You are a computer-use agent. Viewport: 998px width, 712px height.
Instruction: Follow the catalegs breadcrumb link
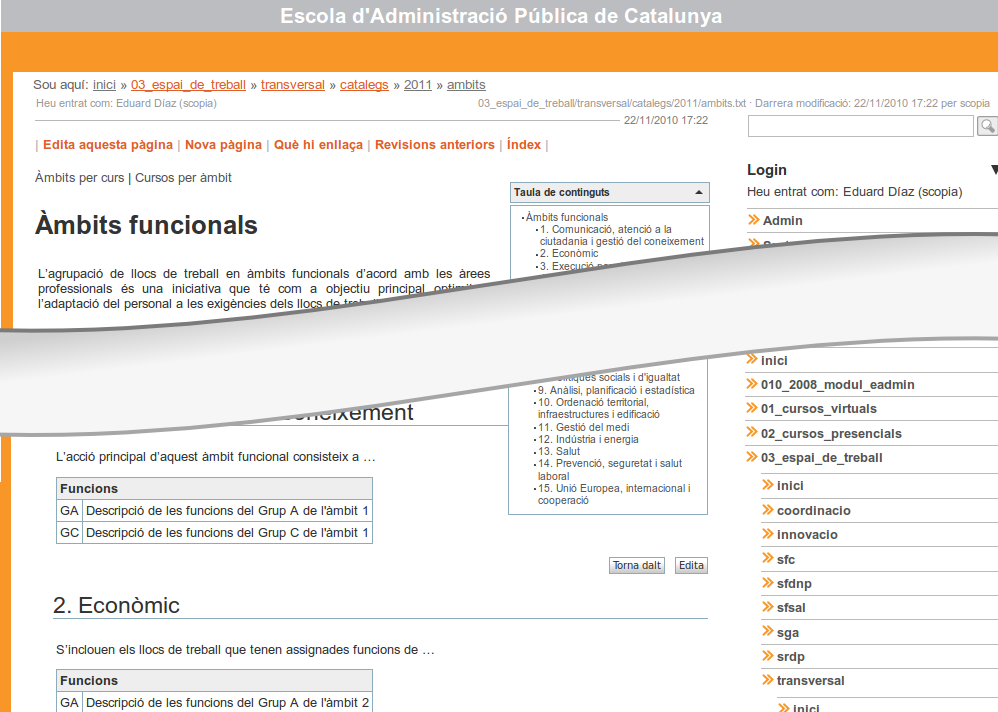[x=364, y=85]
